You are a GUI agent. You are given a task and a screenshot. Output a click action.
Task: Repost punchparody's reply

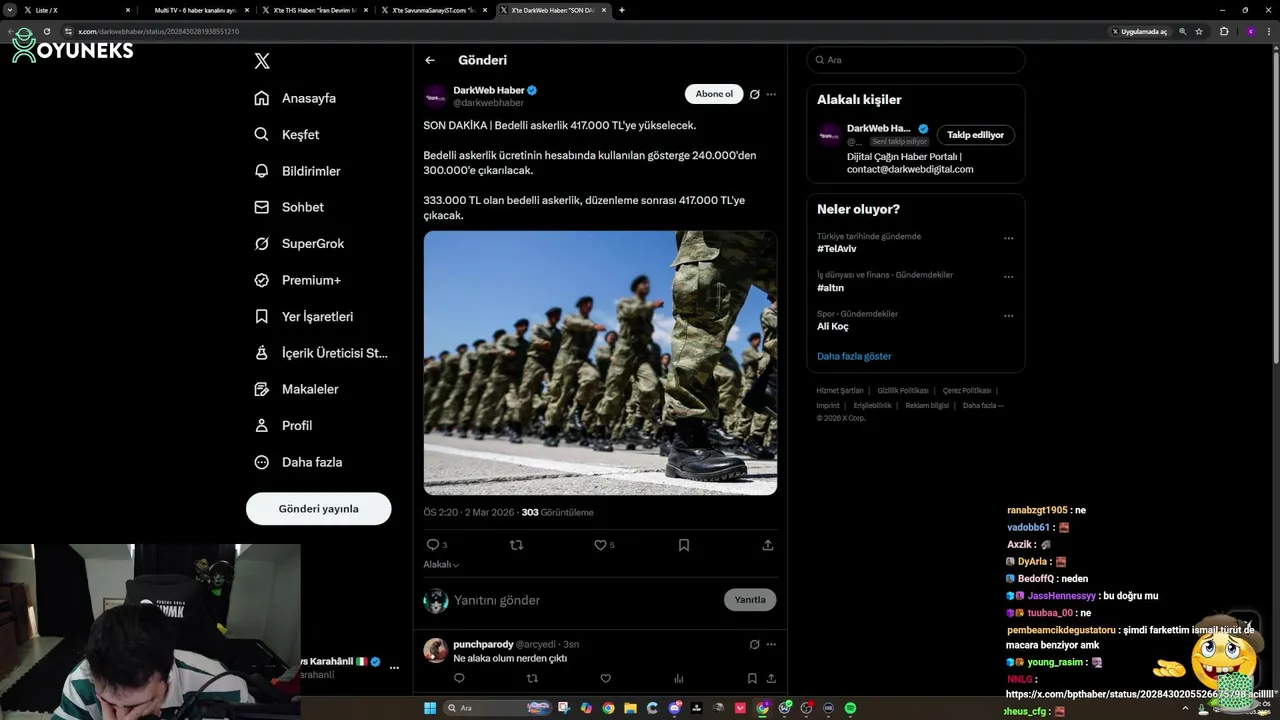pos(532,678)
